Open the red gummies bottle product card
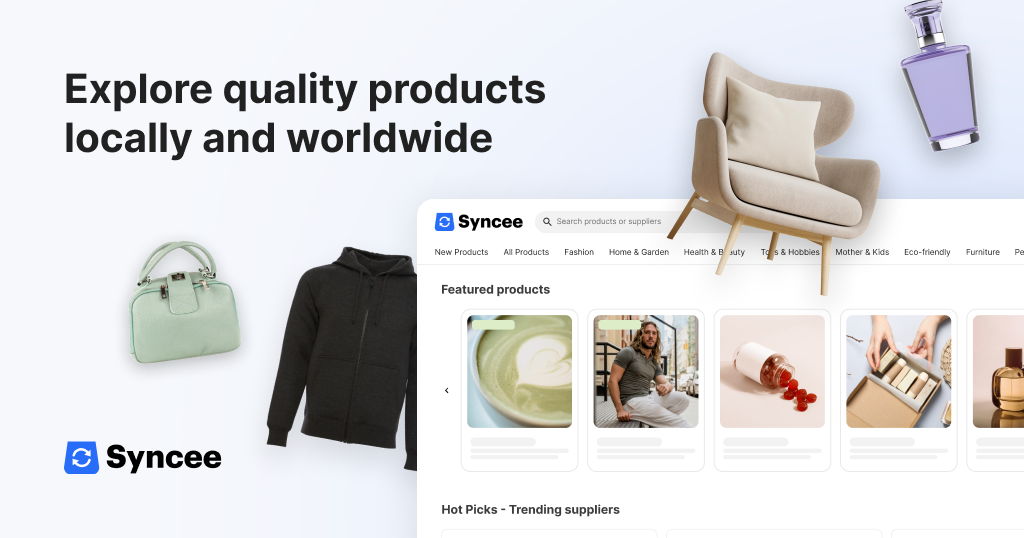Image resolution: width=1024 pixels, height=538 pixels. pyautogui.click(x=773, y=390)
